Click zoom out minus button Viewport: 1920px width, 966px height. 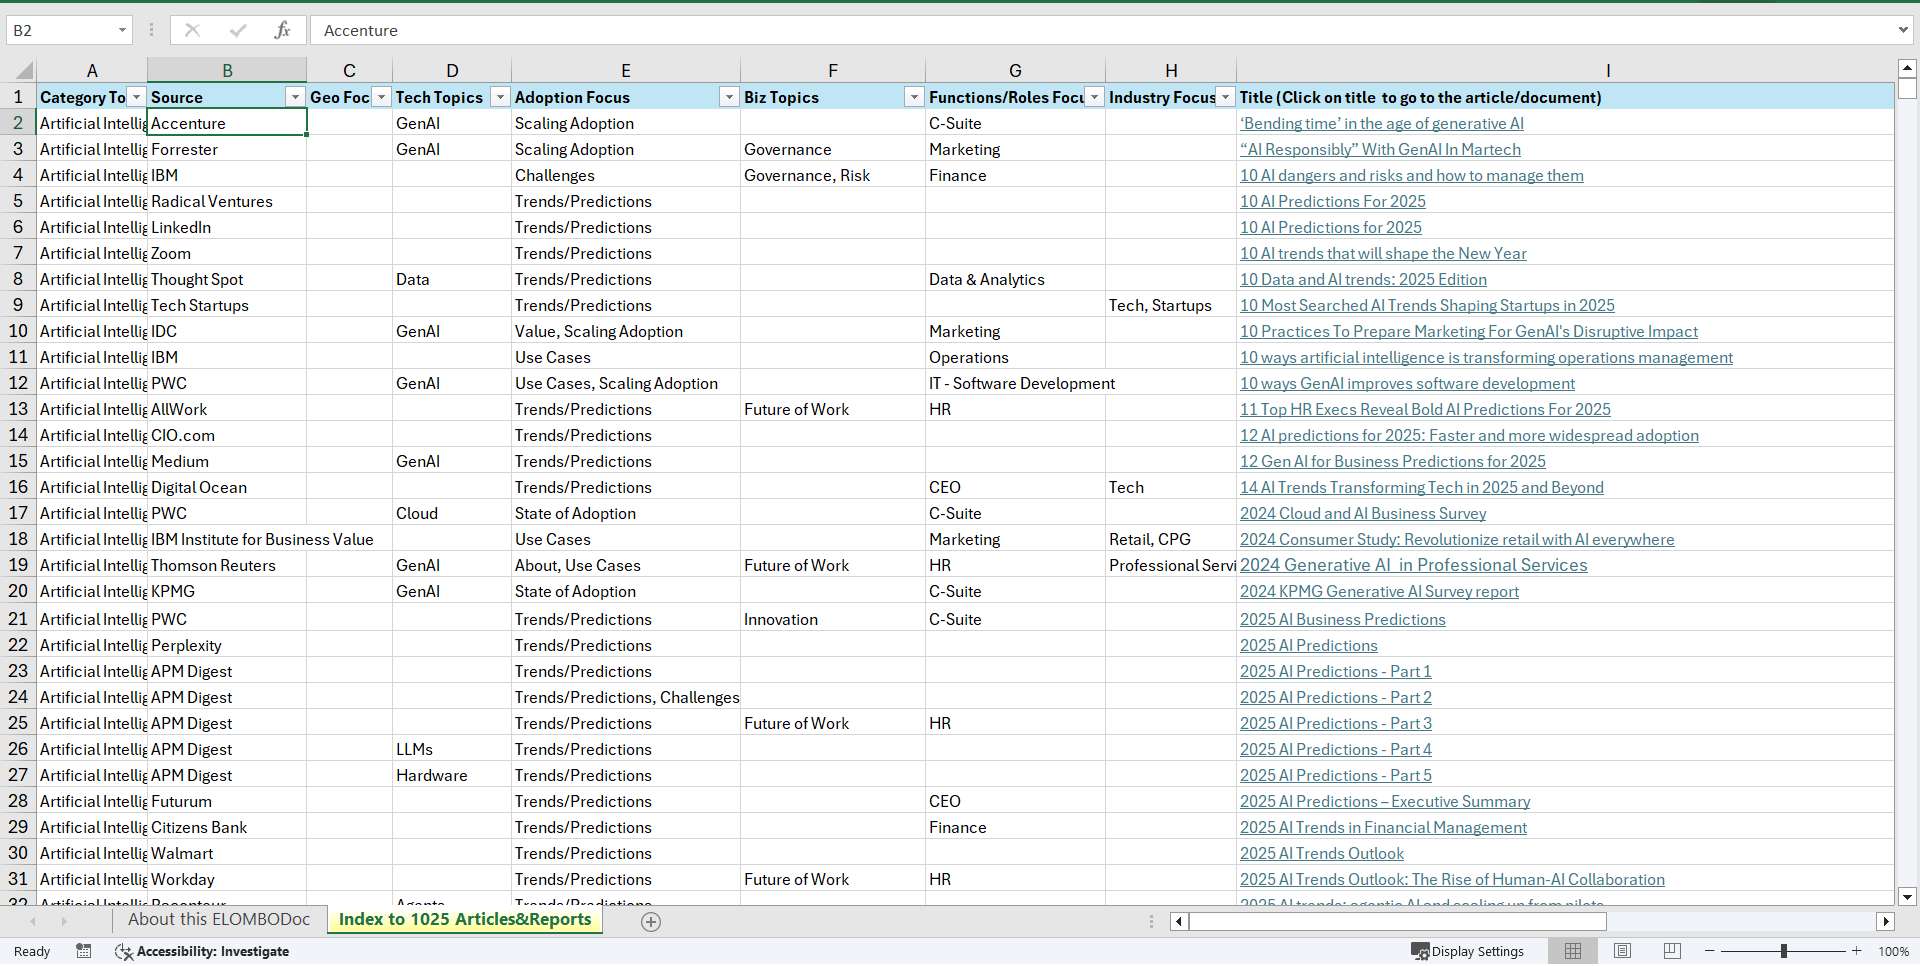(x=1710, y=951)
